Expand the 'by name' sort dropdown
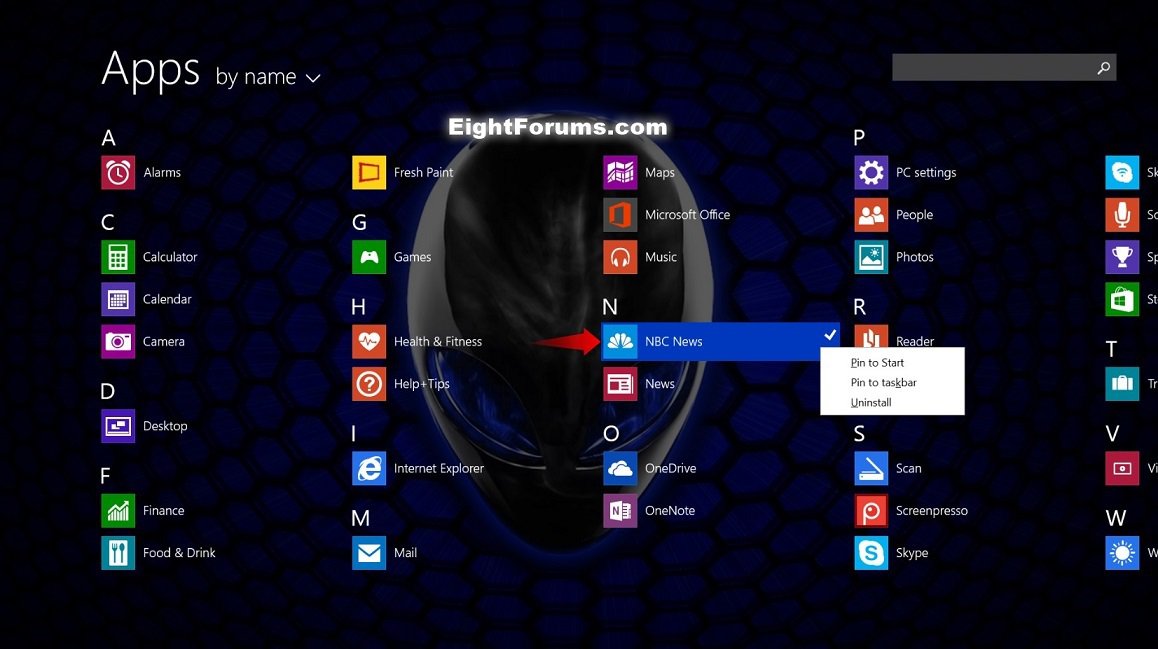 coord(267,77)
